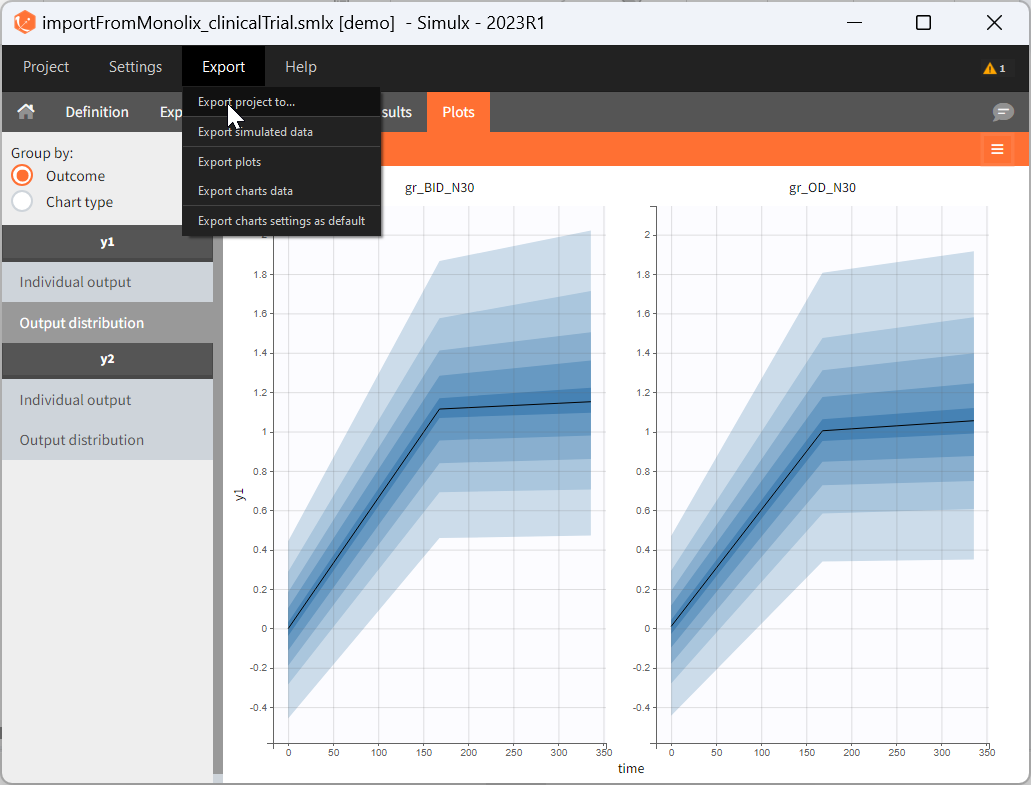Click the home icon in navigation bar
Viewport: 1031px width, 785px height.
click(27, 112)
